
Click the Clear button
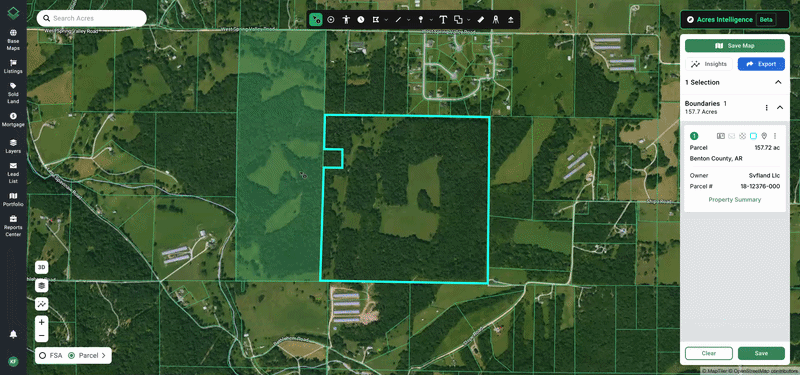tap(709, 353)
